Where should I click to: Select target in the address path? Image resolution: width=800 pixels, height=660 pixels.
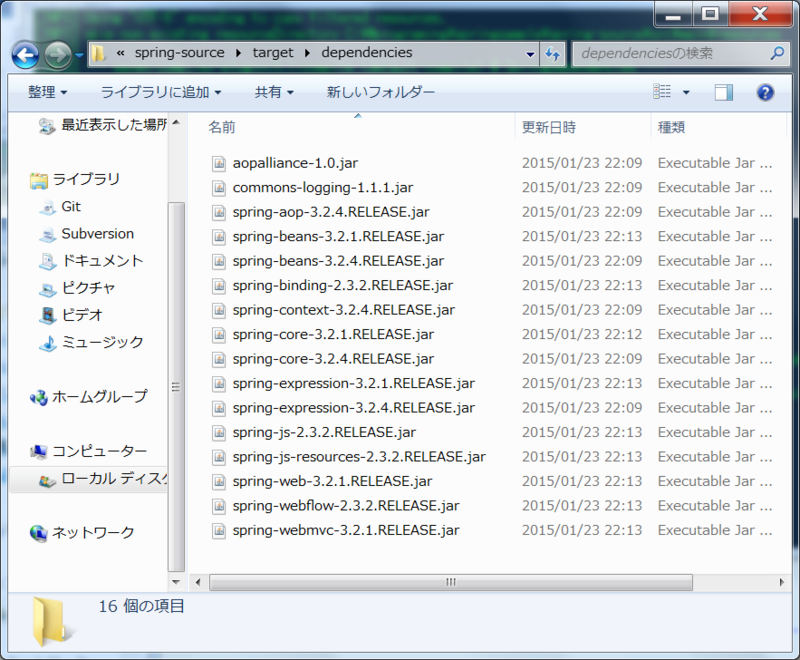coord(273,53)
